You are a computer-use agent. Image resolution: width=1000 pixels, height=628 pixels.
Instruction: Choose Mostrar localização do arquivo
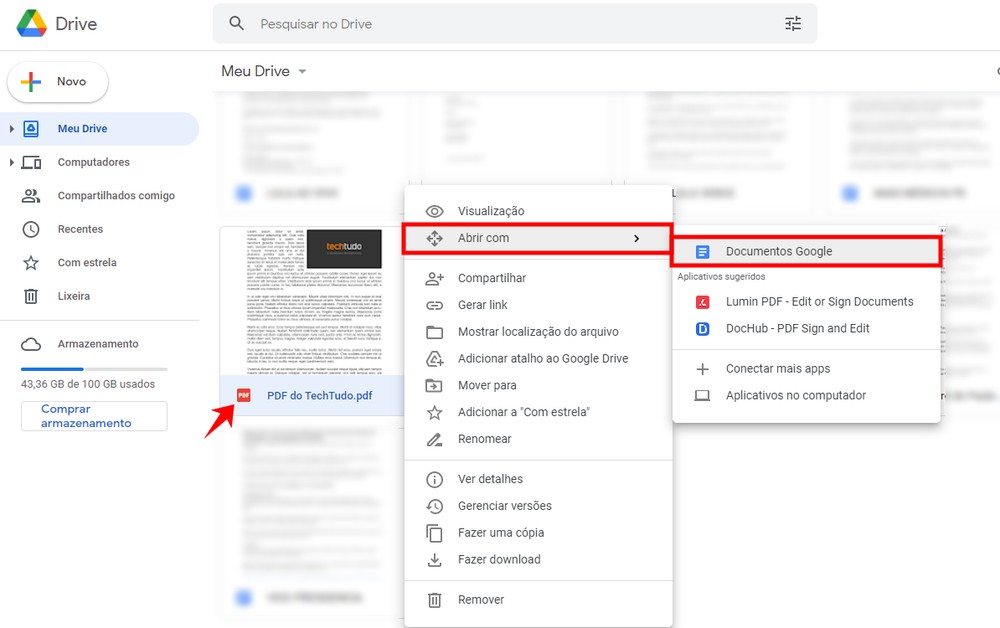click(538, 332)
